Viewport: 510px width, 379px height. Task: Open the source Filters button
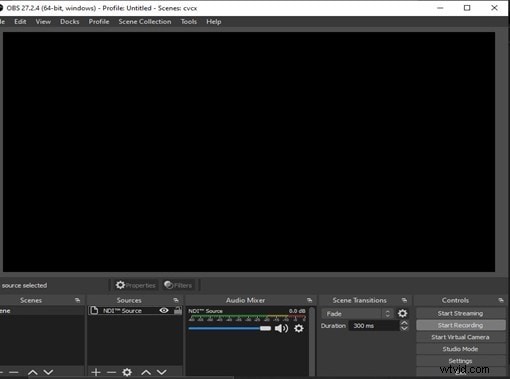coord(179,285)
